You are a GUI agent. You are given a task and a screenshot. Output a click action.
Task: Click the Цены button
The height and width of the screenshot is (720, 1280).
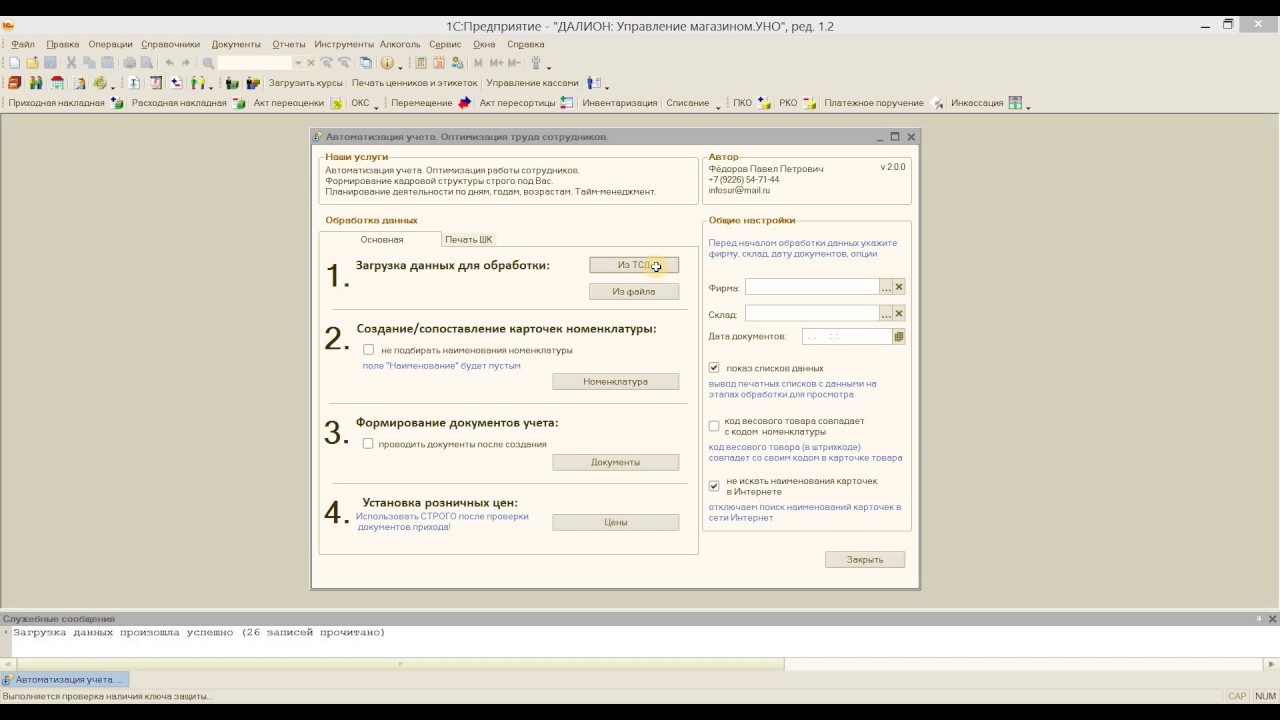tap(616, 522)
